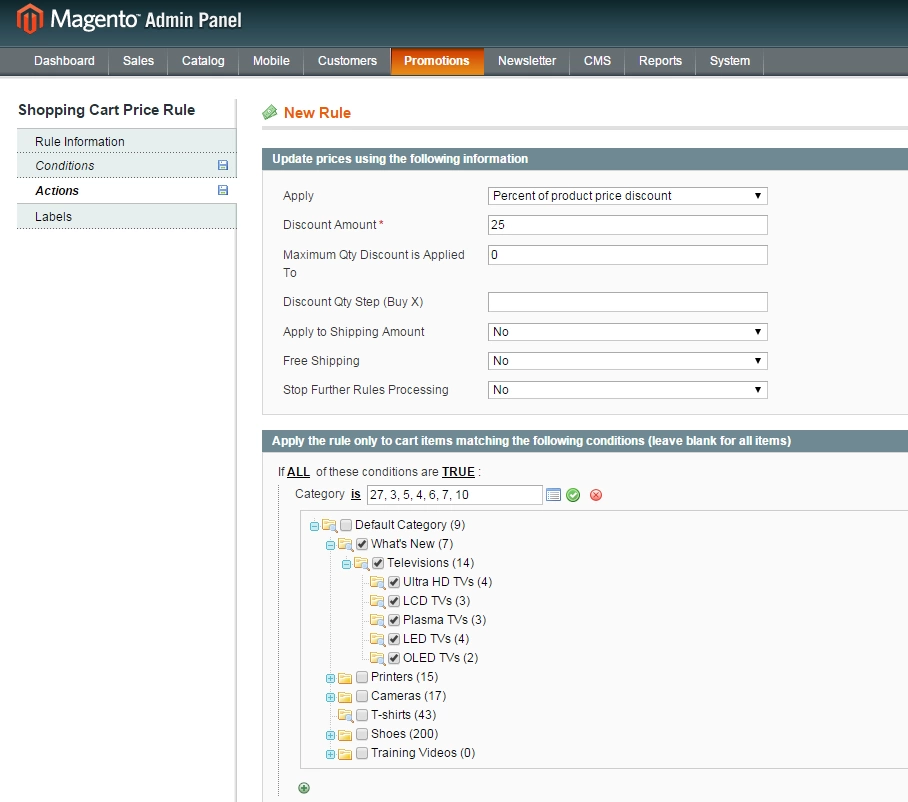Click the Training Videos folder icon
This screenshot has width=908, height=802.
[346, 754]
